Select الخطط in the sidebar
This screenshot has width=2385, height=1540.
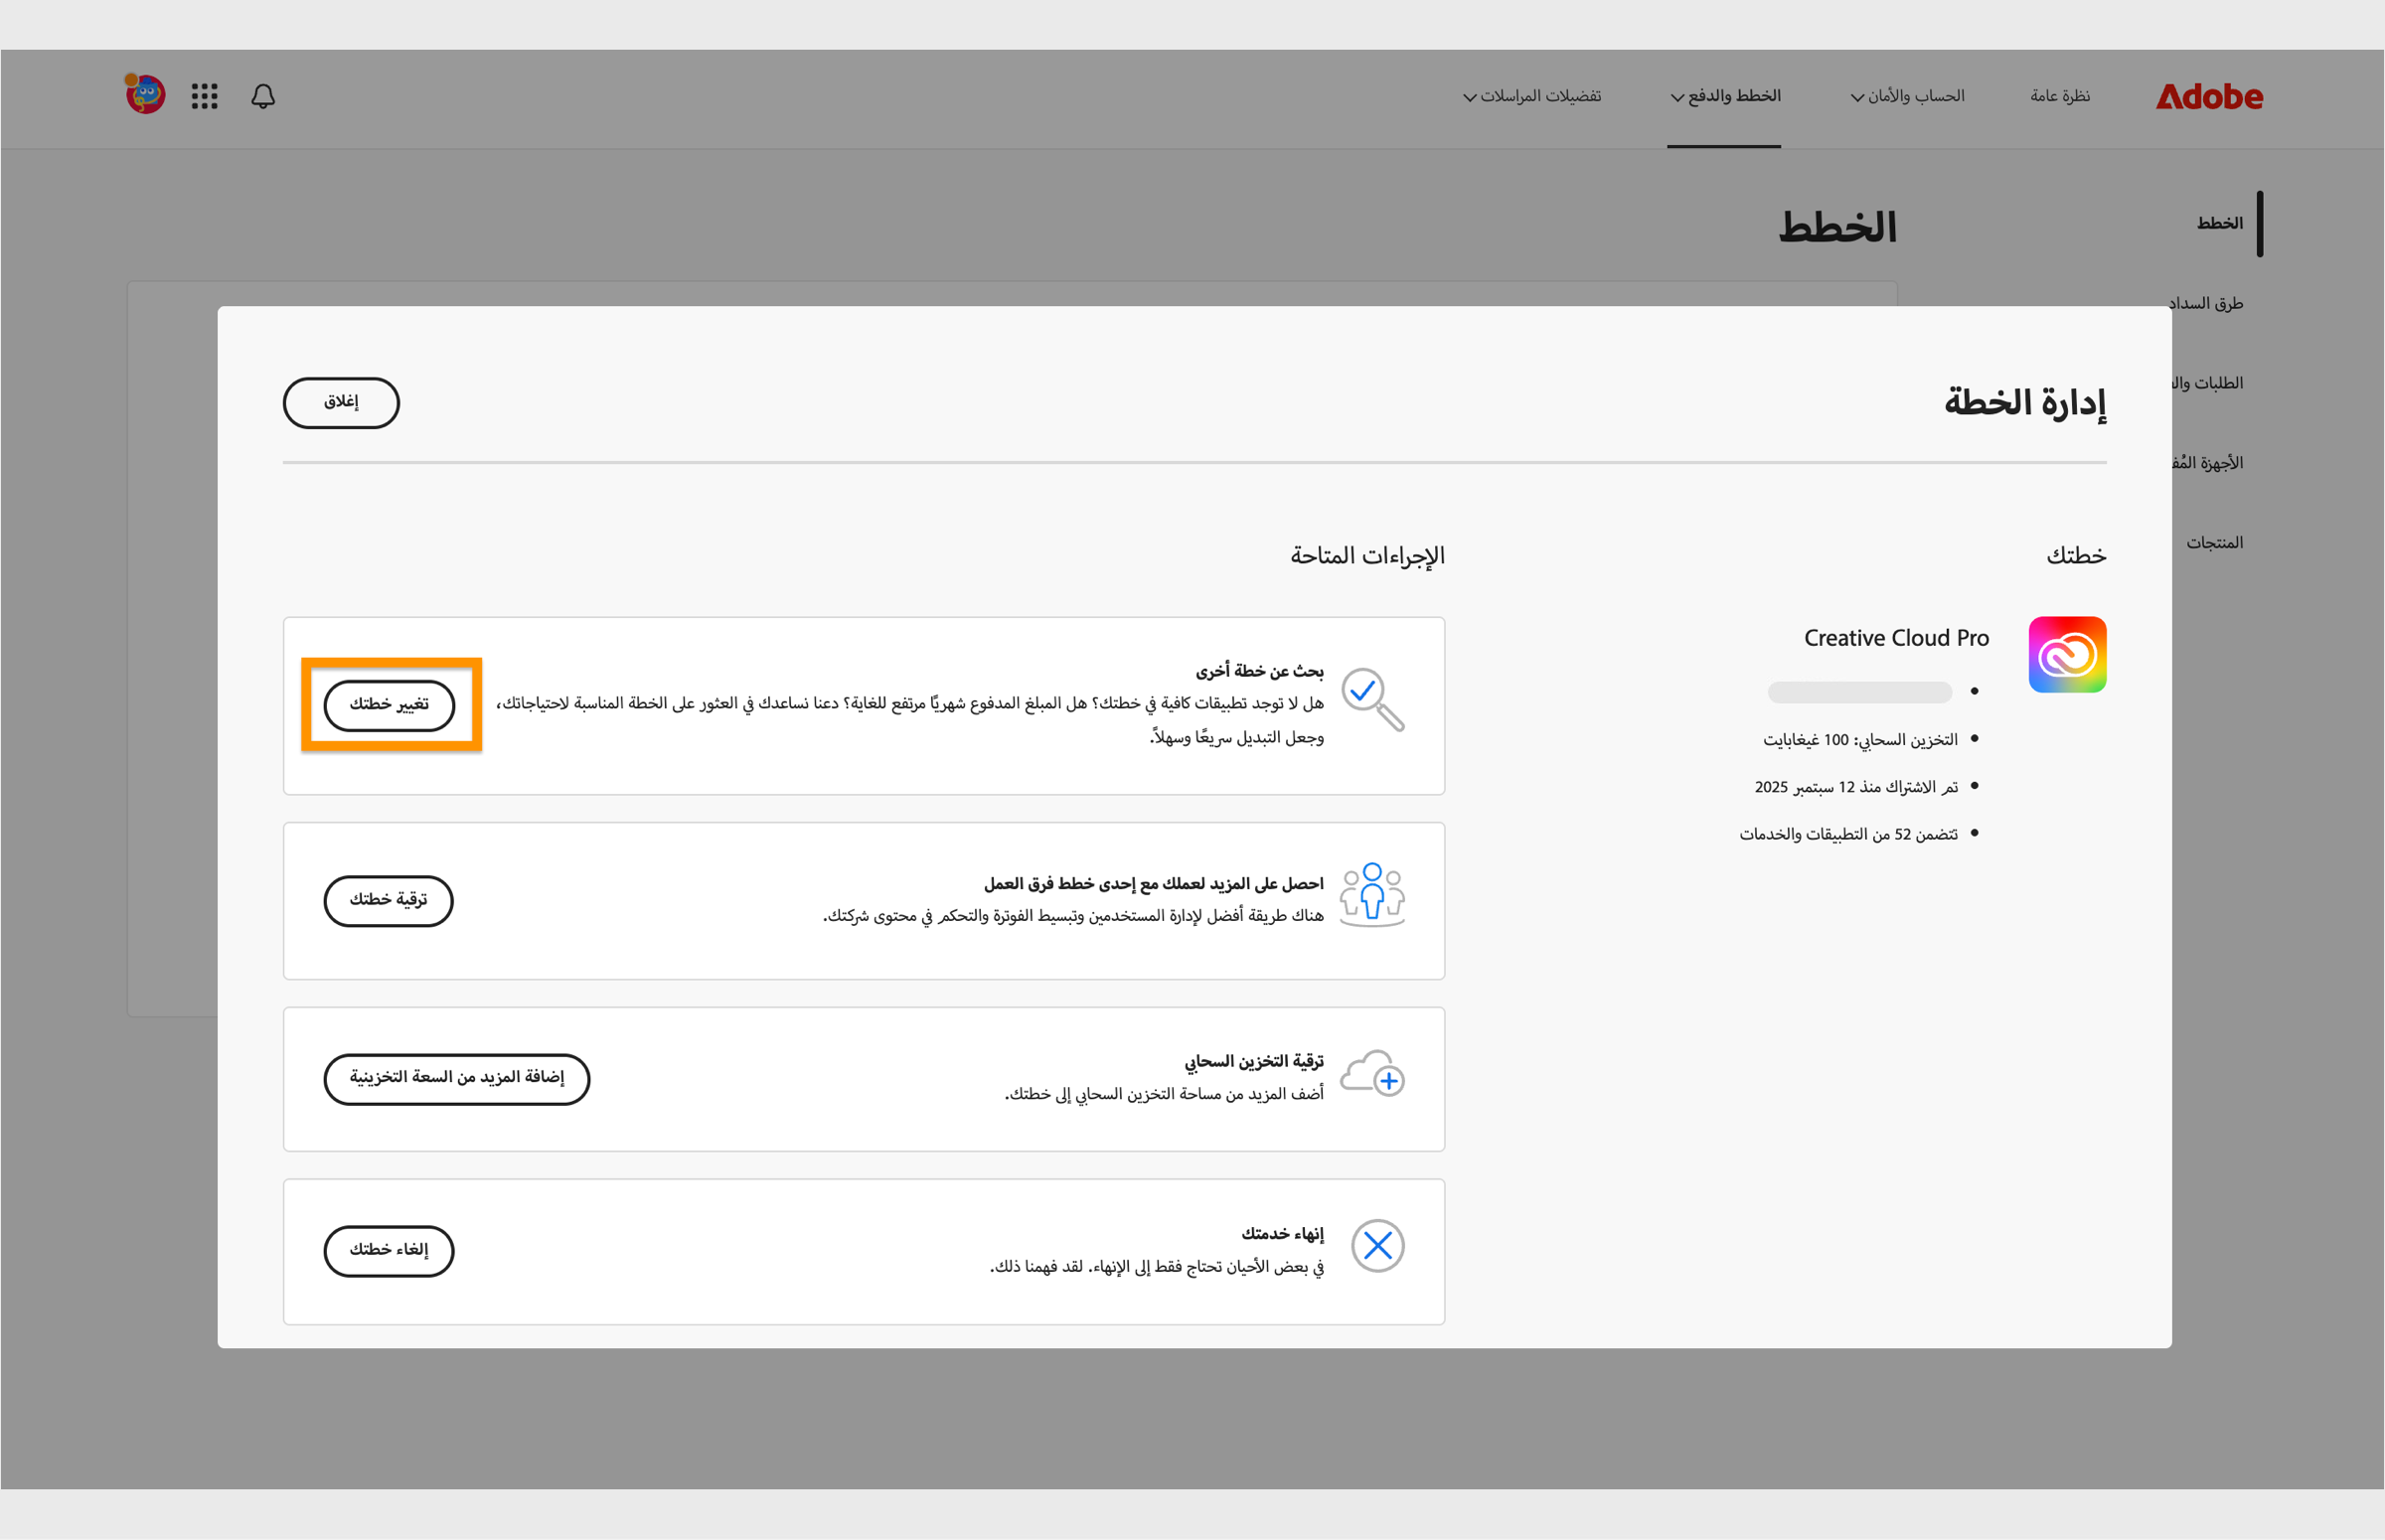[x=2222, y=223]
